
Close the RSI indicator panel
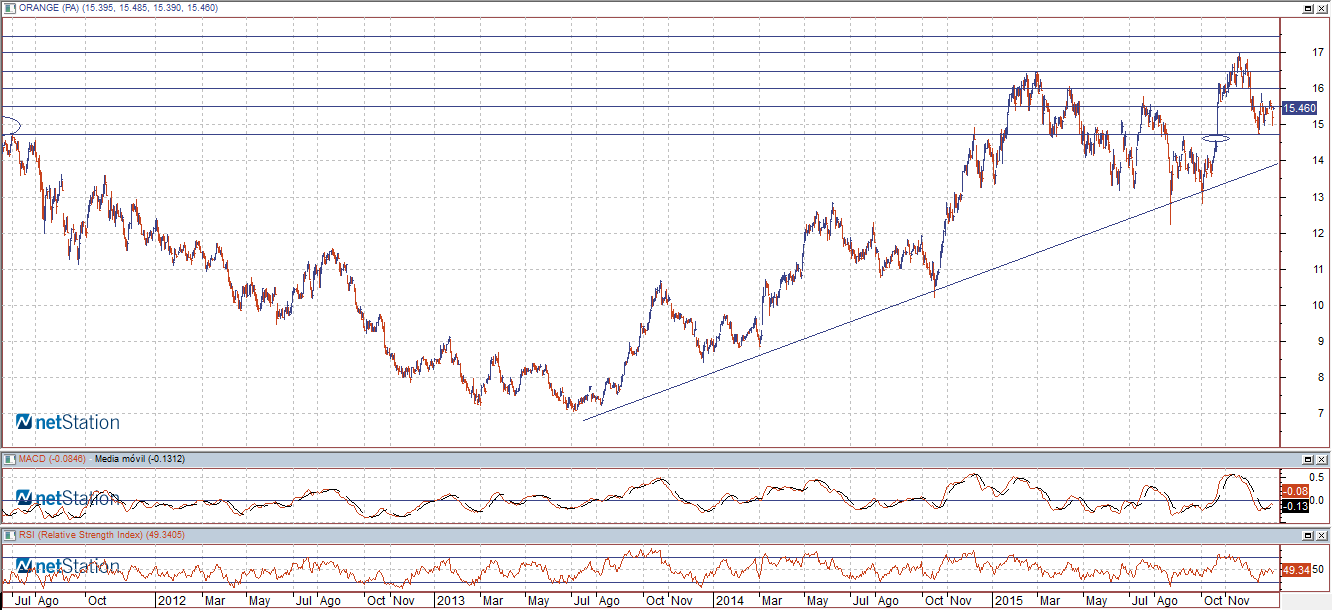(1321, 535)
